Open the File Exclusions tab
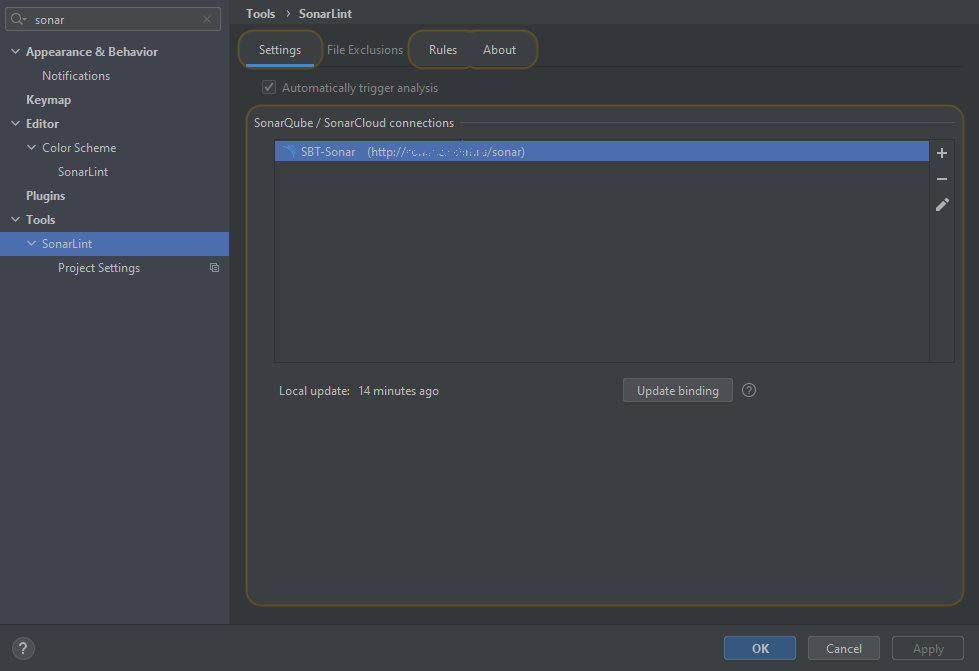Screen dimensions: 979x671 tap(365, 50)
